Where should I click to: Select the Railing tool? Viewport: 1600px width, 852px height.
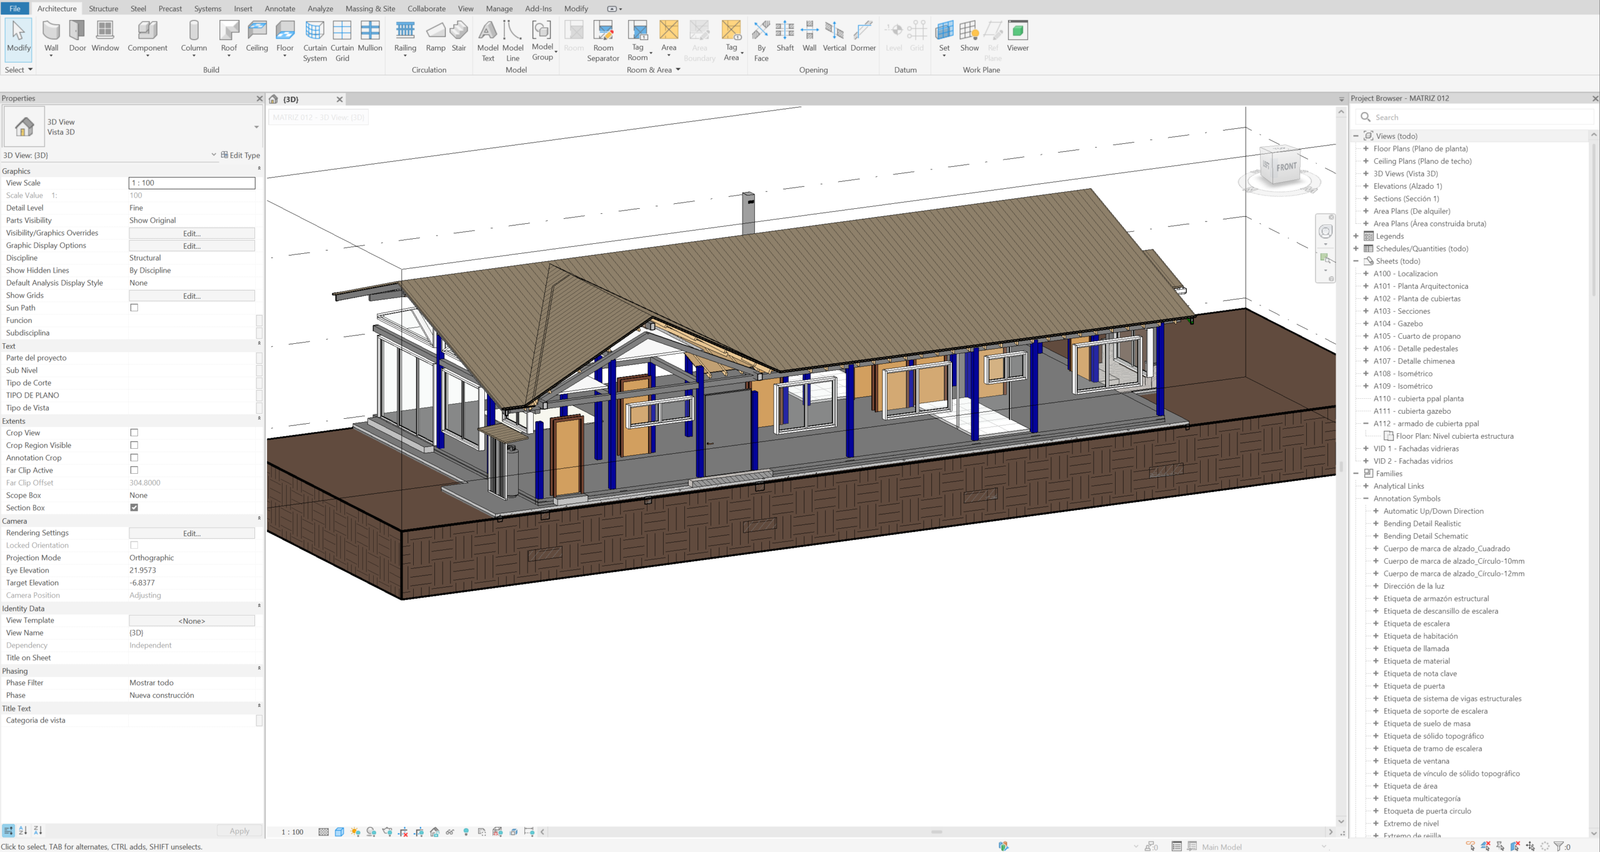click(405, 36)
